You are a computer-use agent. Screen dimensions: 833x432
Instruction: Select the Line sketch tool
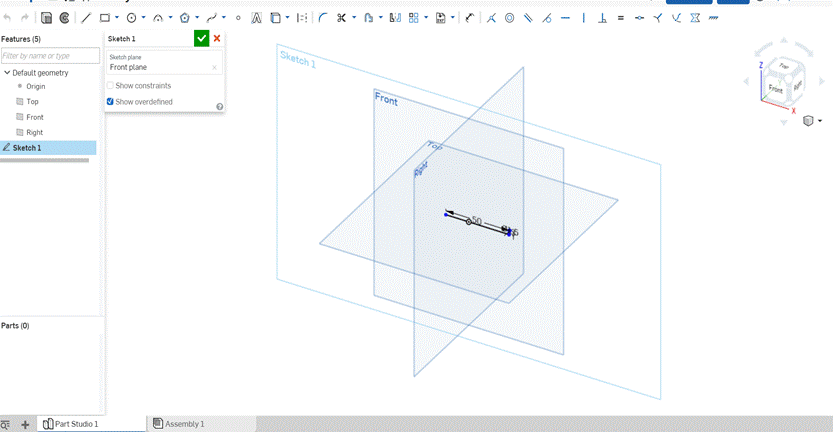click(x=86, y=18)
